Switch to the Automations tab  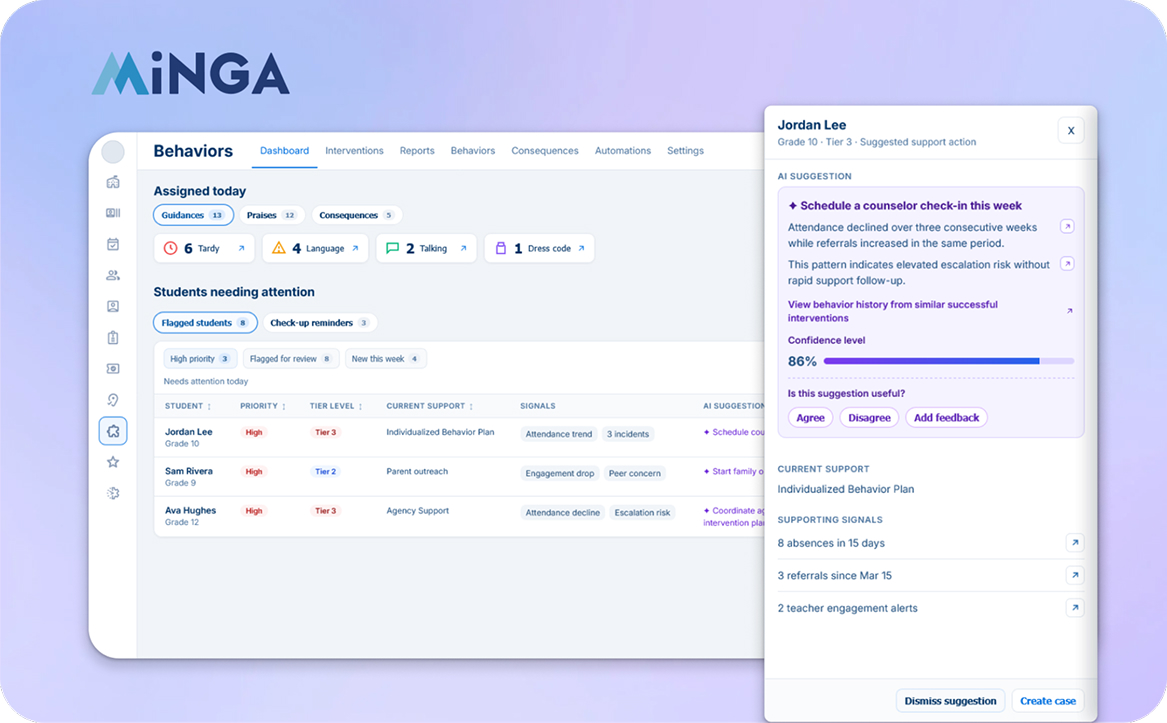(623, 150)
